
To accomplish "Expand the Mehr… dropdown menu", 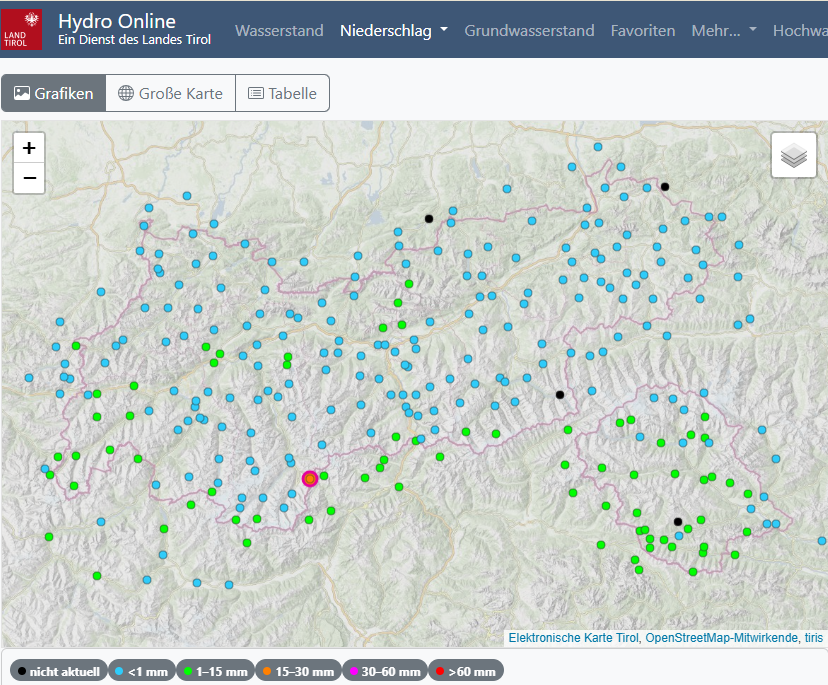I will click(724, 31).
